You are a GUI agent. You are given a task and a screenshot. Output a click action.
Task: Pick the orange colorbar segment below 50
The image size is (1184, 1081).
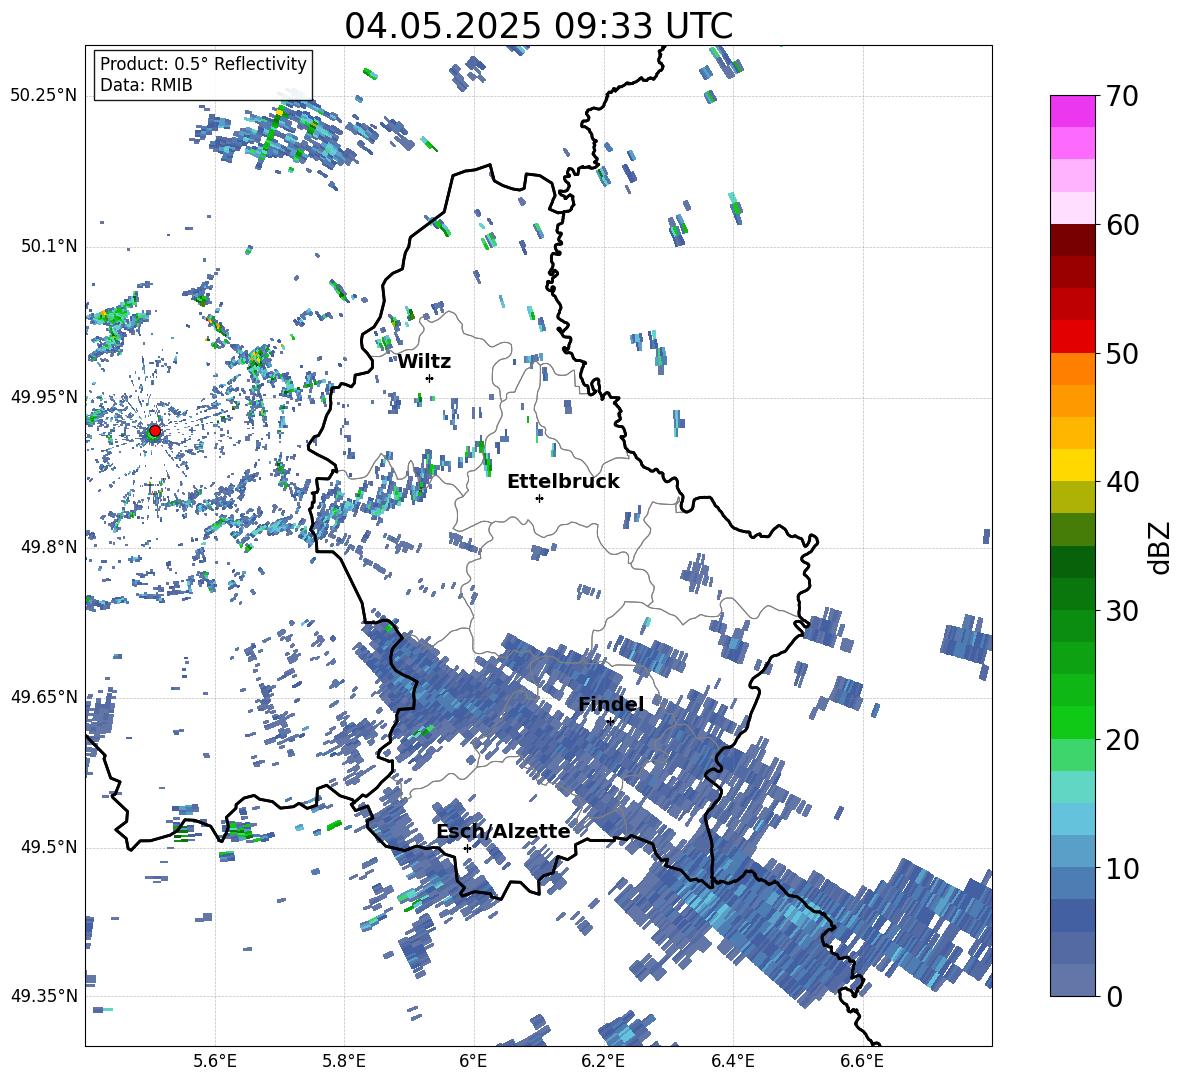[1072, 369]
